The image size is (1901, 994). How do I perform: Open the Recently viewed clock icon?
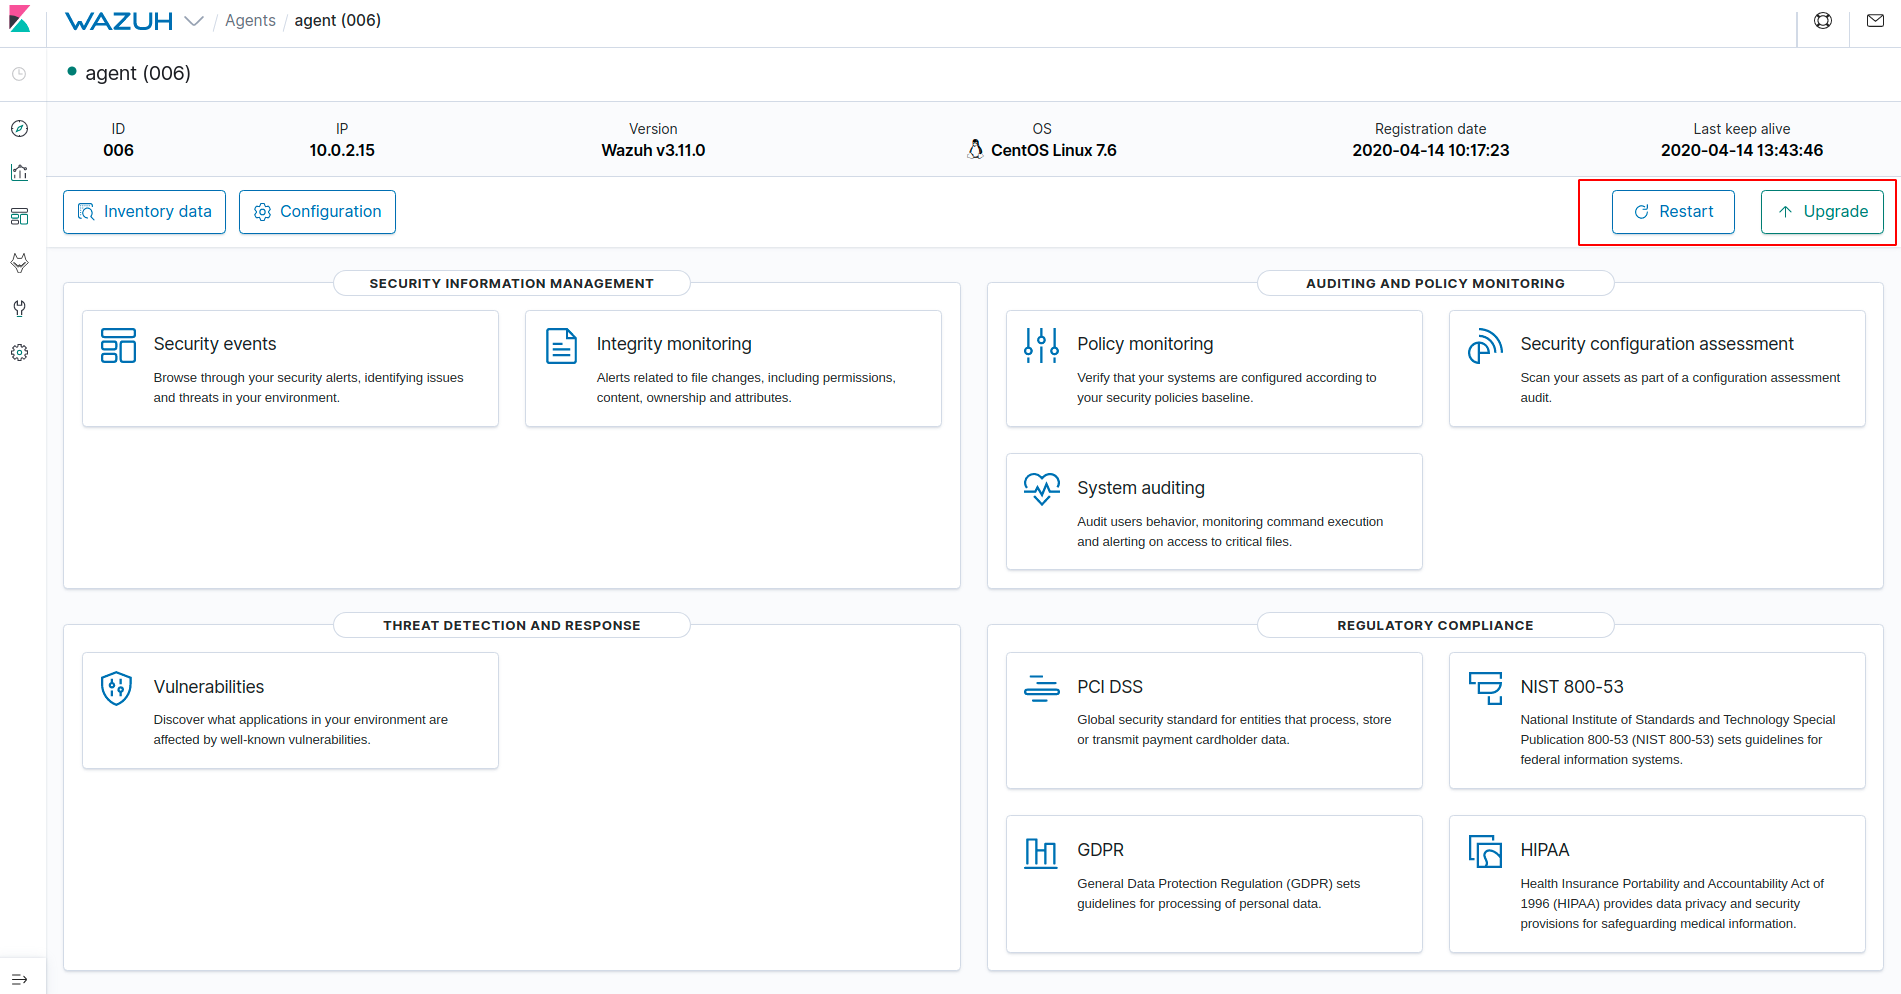pyautogui.click(x=19, y=74)
